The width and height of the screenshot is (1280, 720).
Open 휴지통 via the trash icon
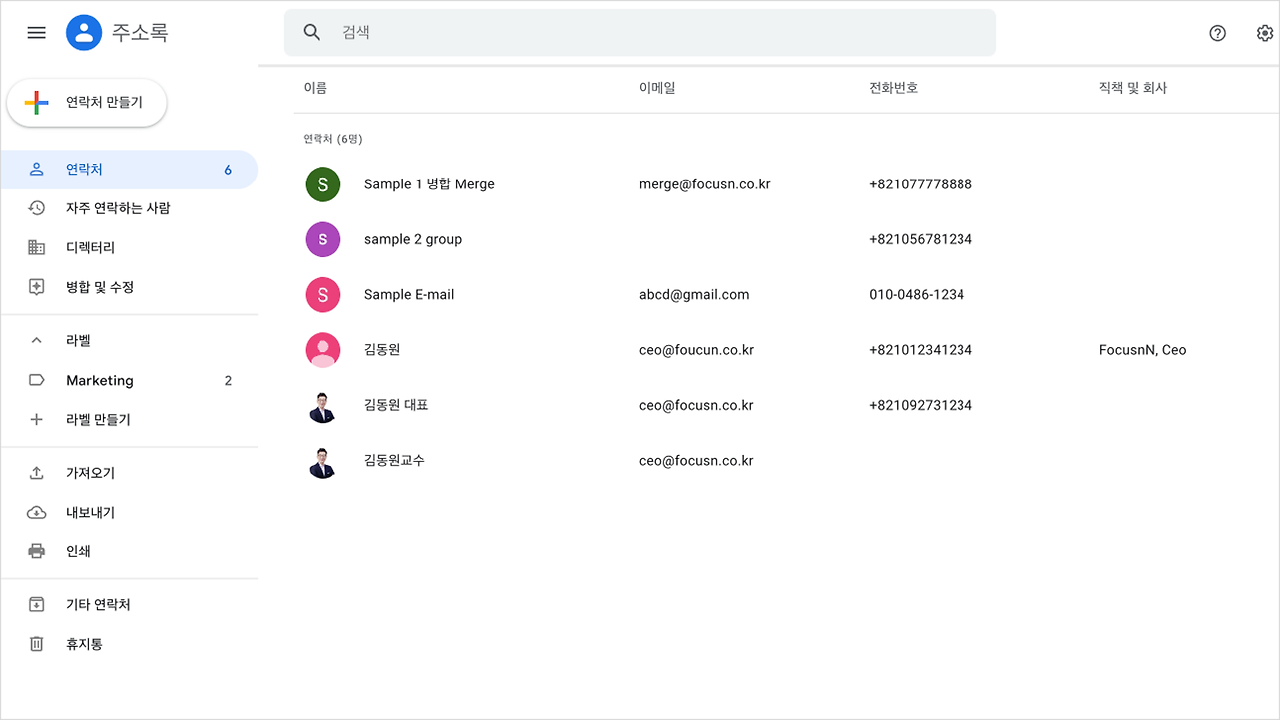(37, 644)
